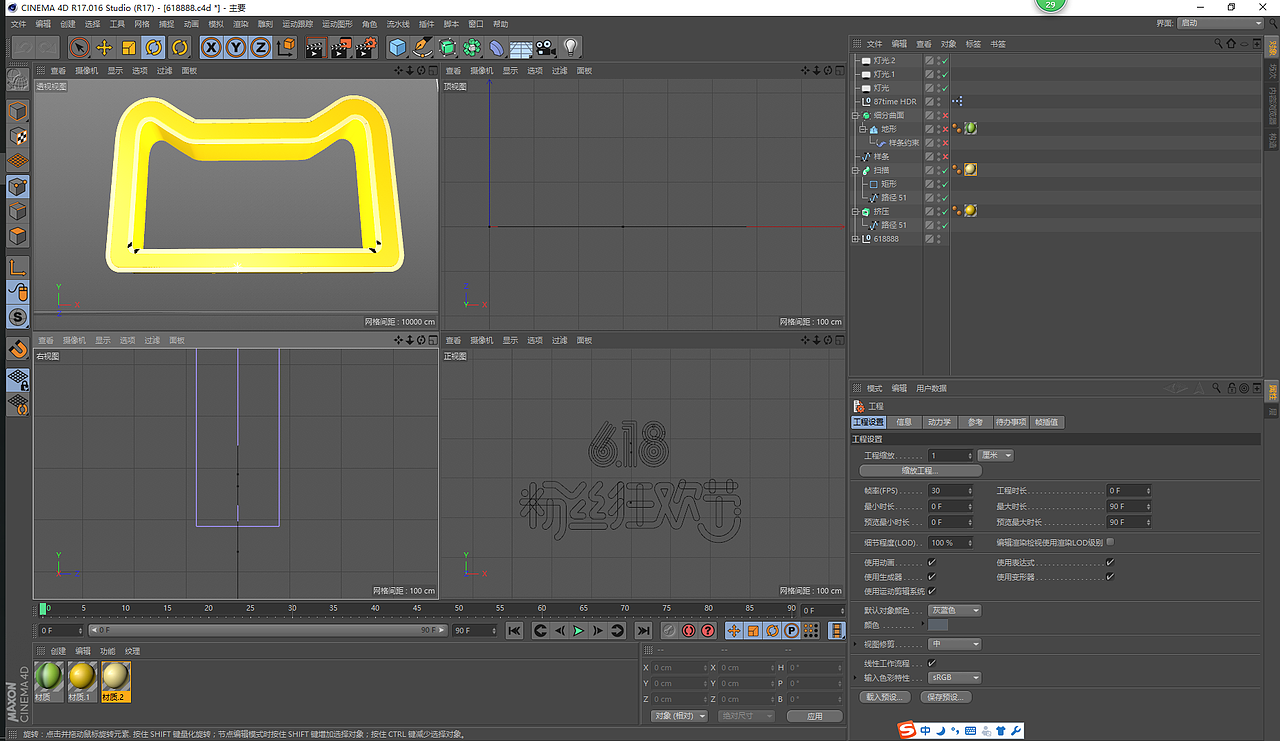The width and height of the screenshot is (1280, 741).
Task: Click the 保存预设... button
Action: (945, 697)
